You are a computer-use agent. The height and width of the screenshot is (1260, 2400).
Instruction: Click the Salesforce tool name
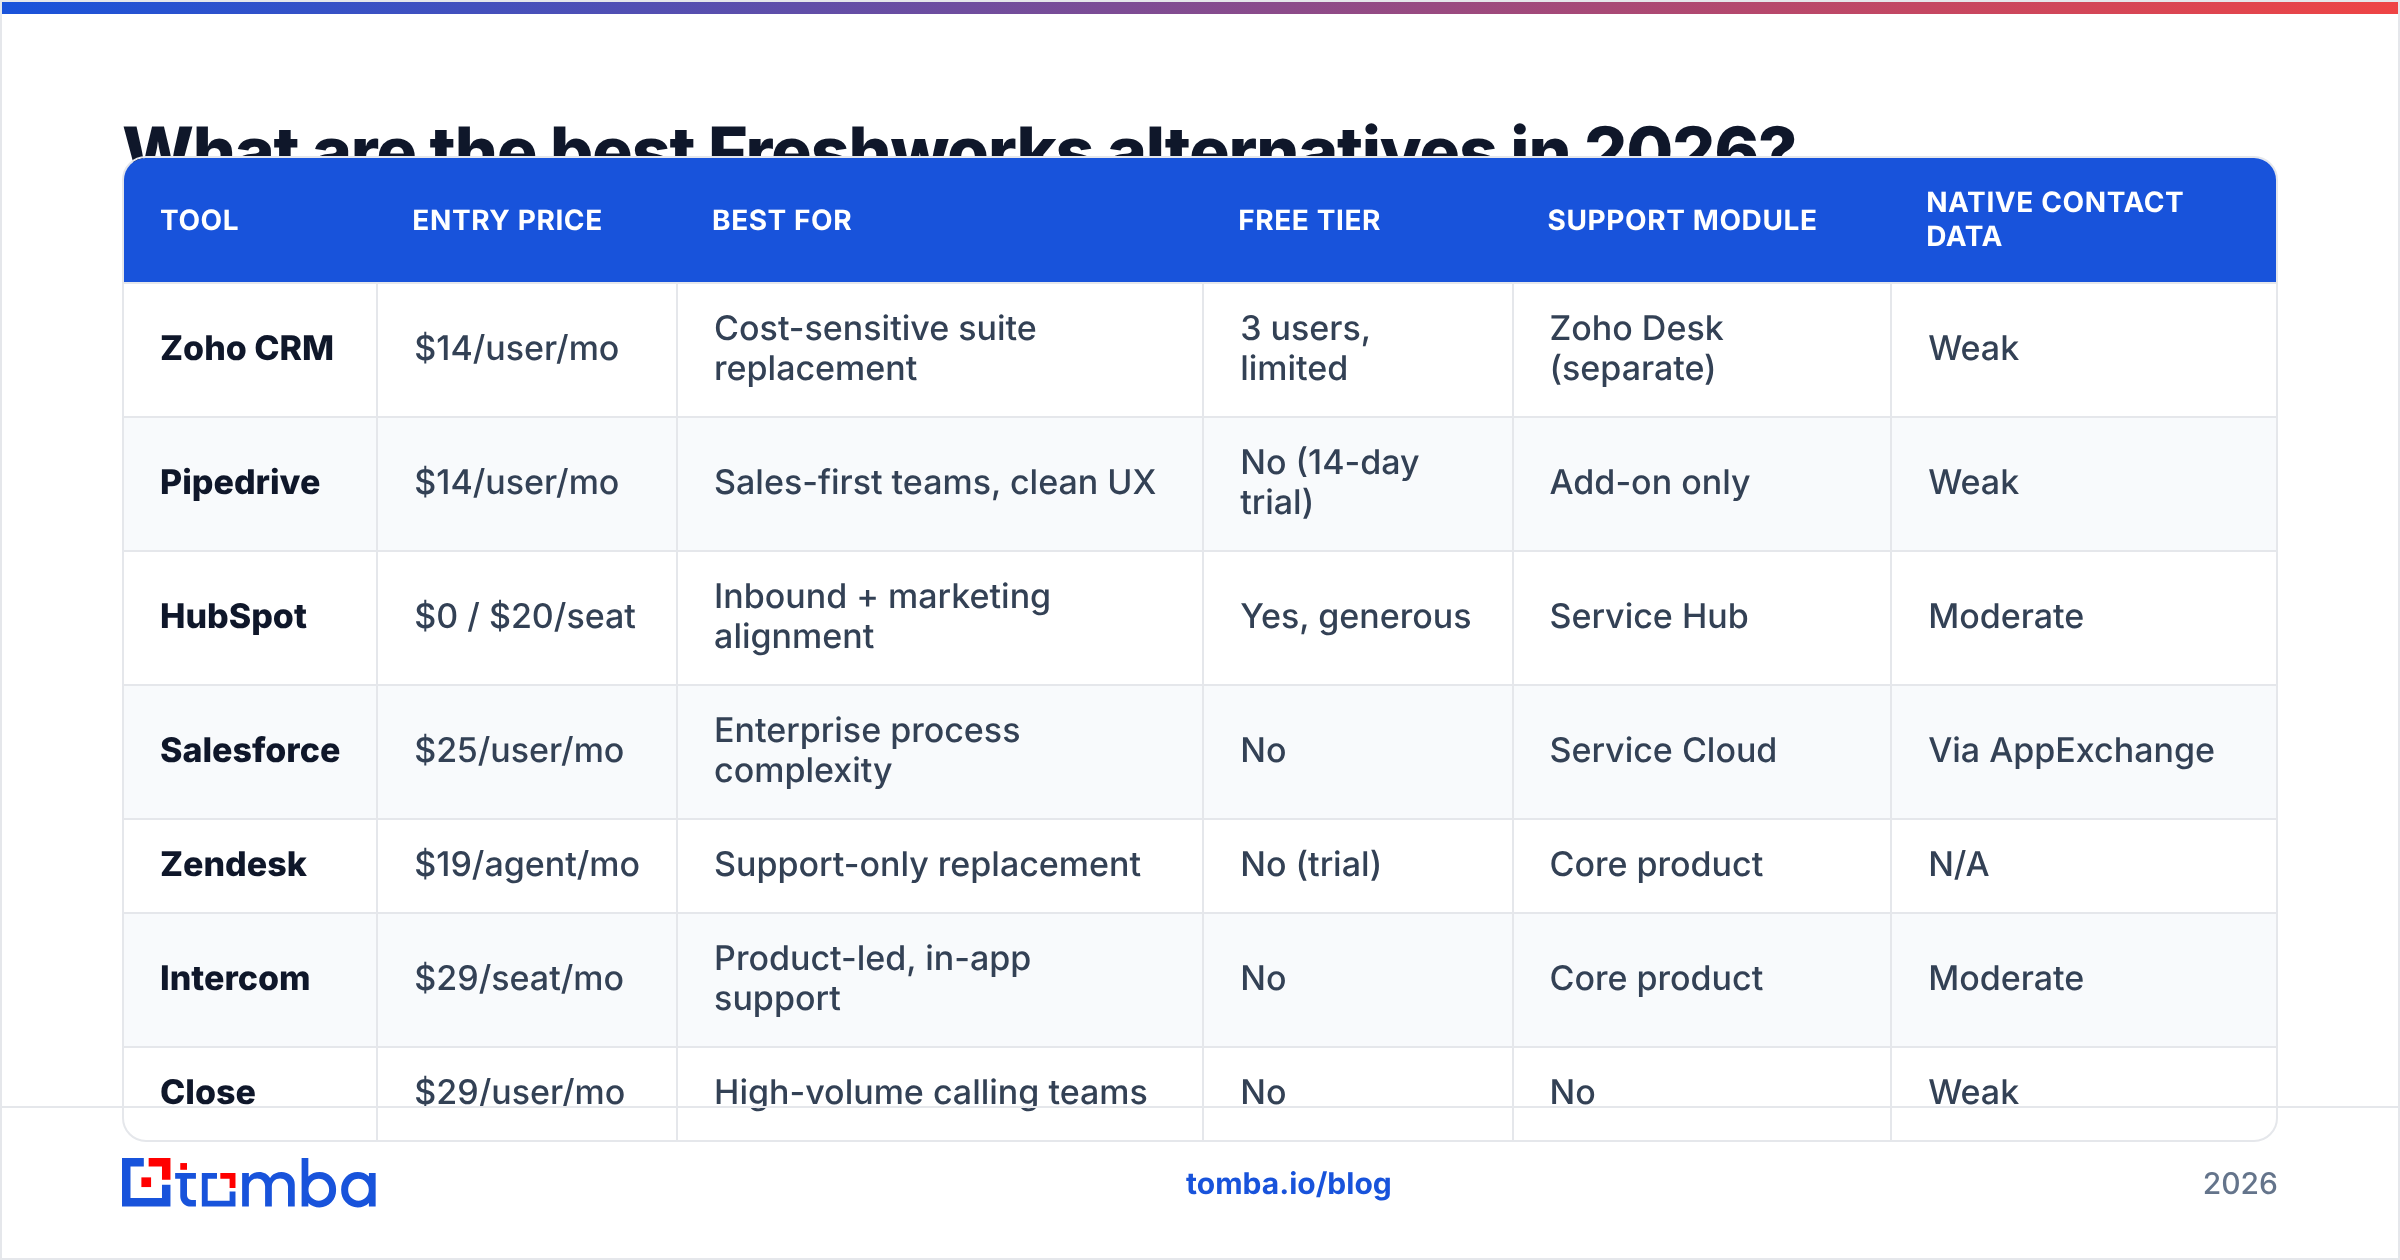[250, 750]
